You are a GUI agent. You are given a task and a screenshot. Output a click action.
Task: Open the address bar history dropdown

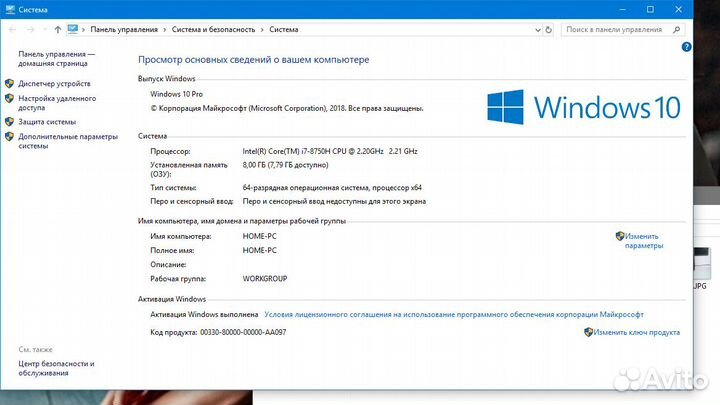click(x=538, y=30)
